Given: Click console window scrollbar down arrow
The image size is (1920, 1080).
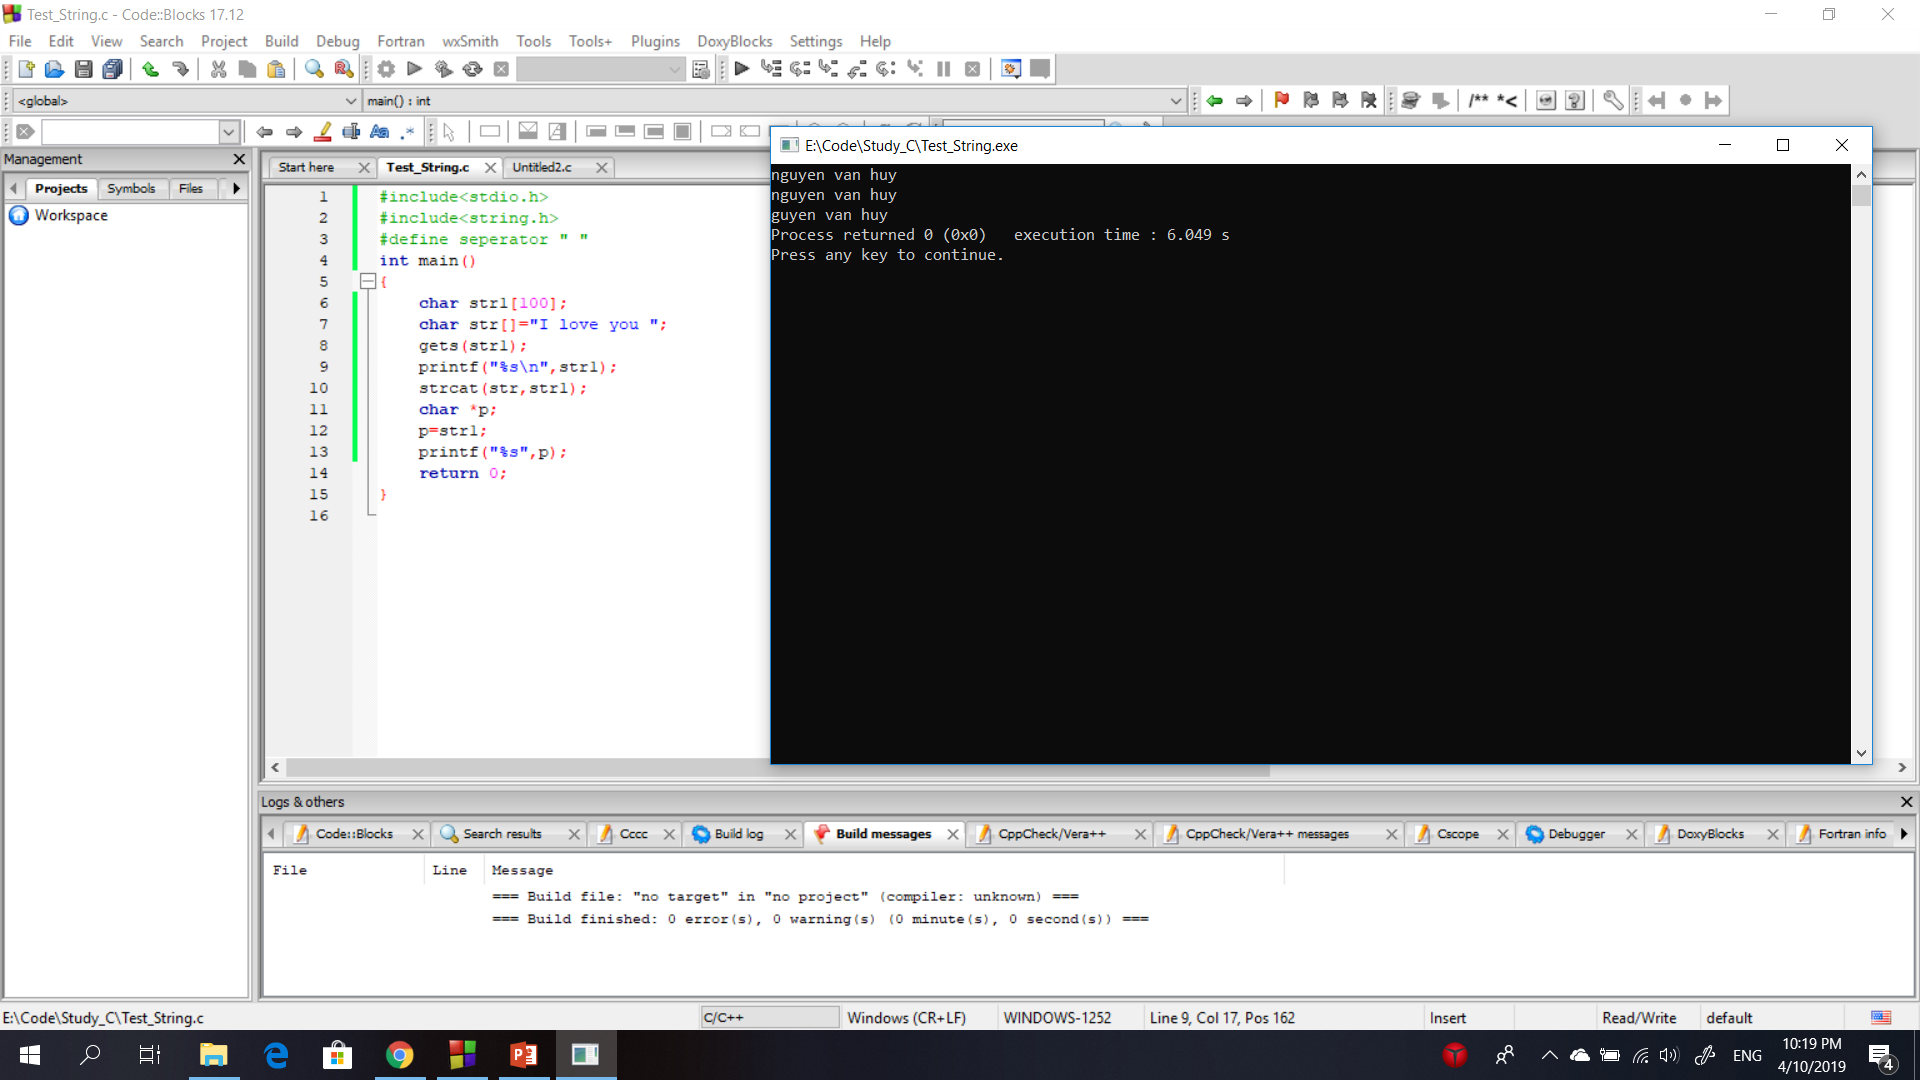Looking at the screenshot, I should pos(1861,753).
